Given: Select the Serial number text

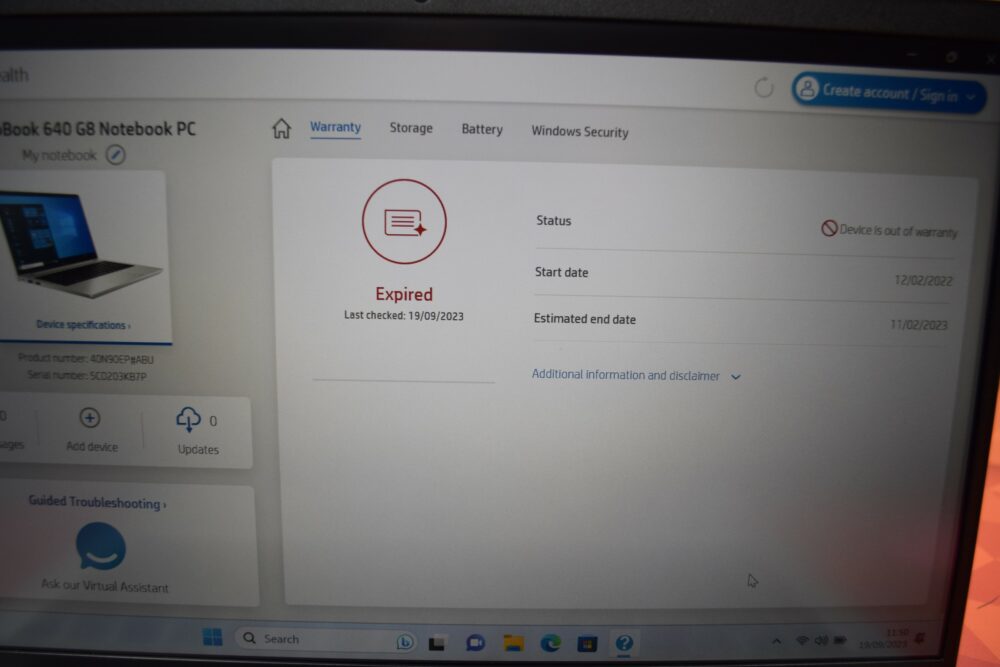Looking at the screenshot, I should (x=87, y=376).
